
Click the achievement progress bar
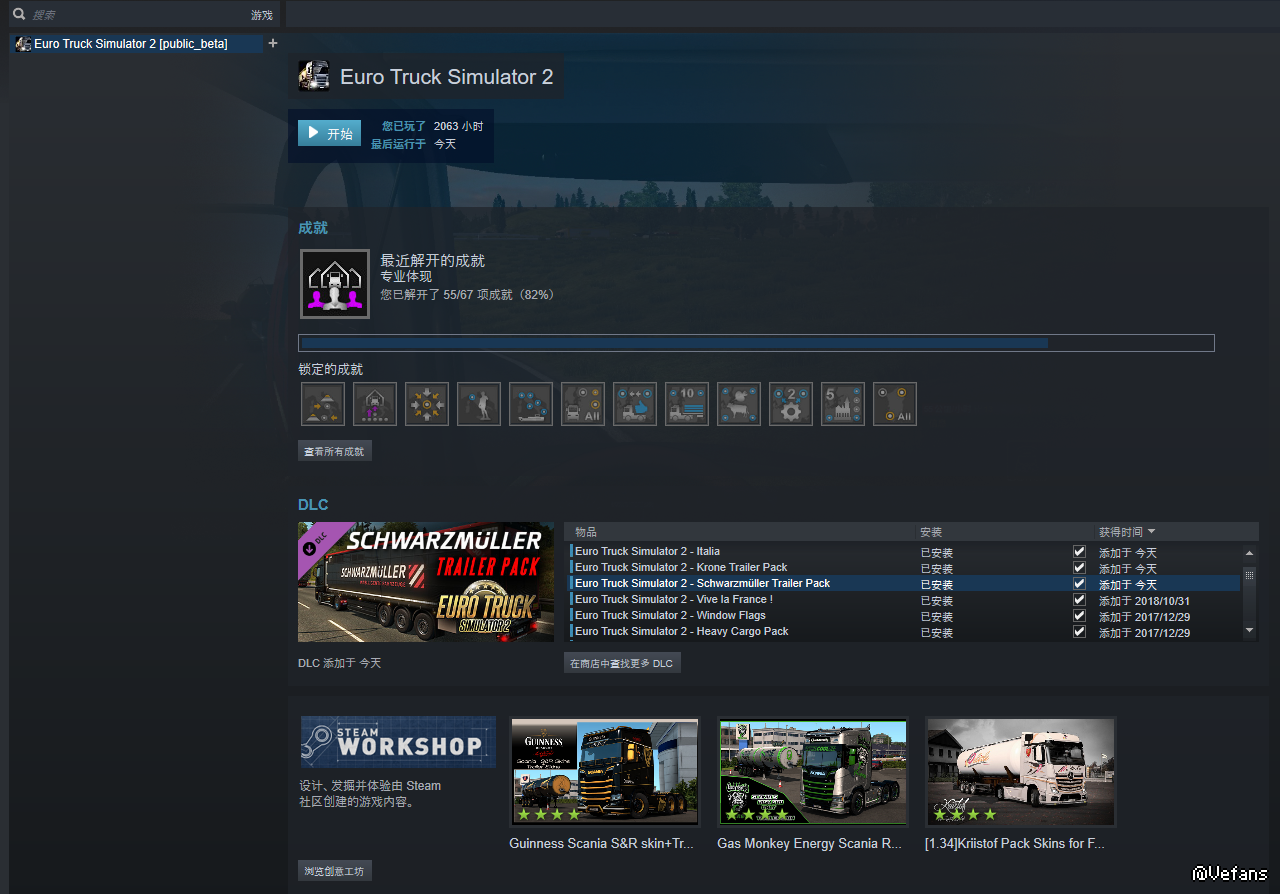coord(756,343)
